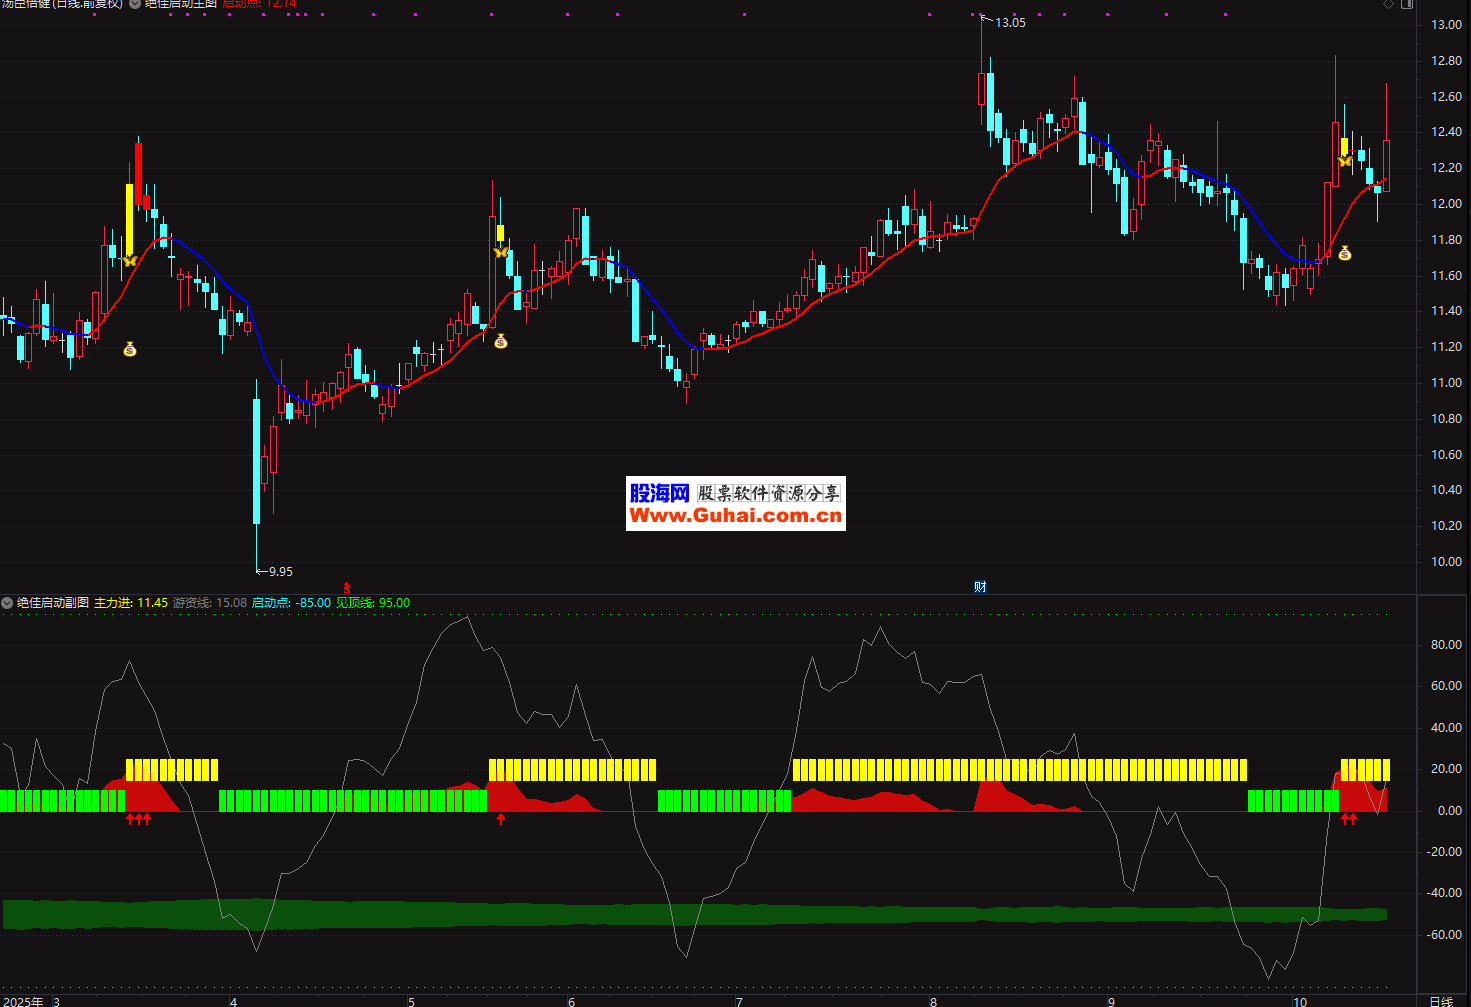Click the red arrow signal near May

tap(501, 819)
